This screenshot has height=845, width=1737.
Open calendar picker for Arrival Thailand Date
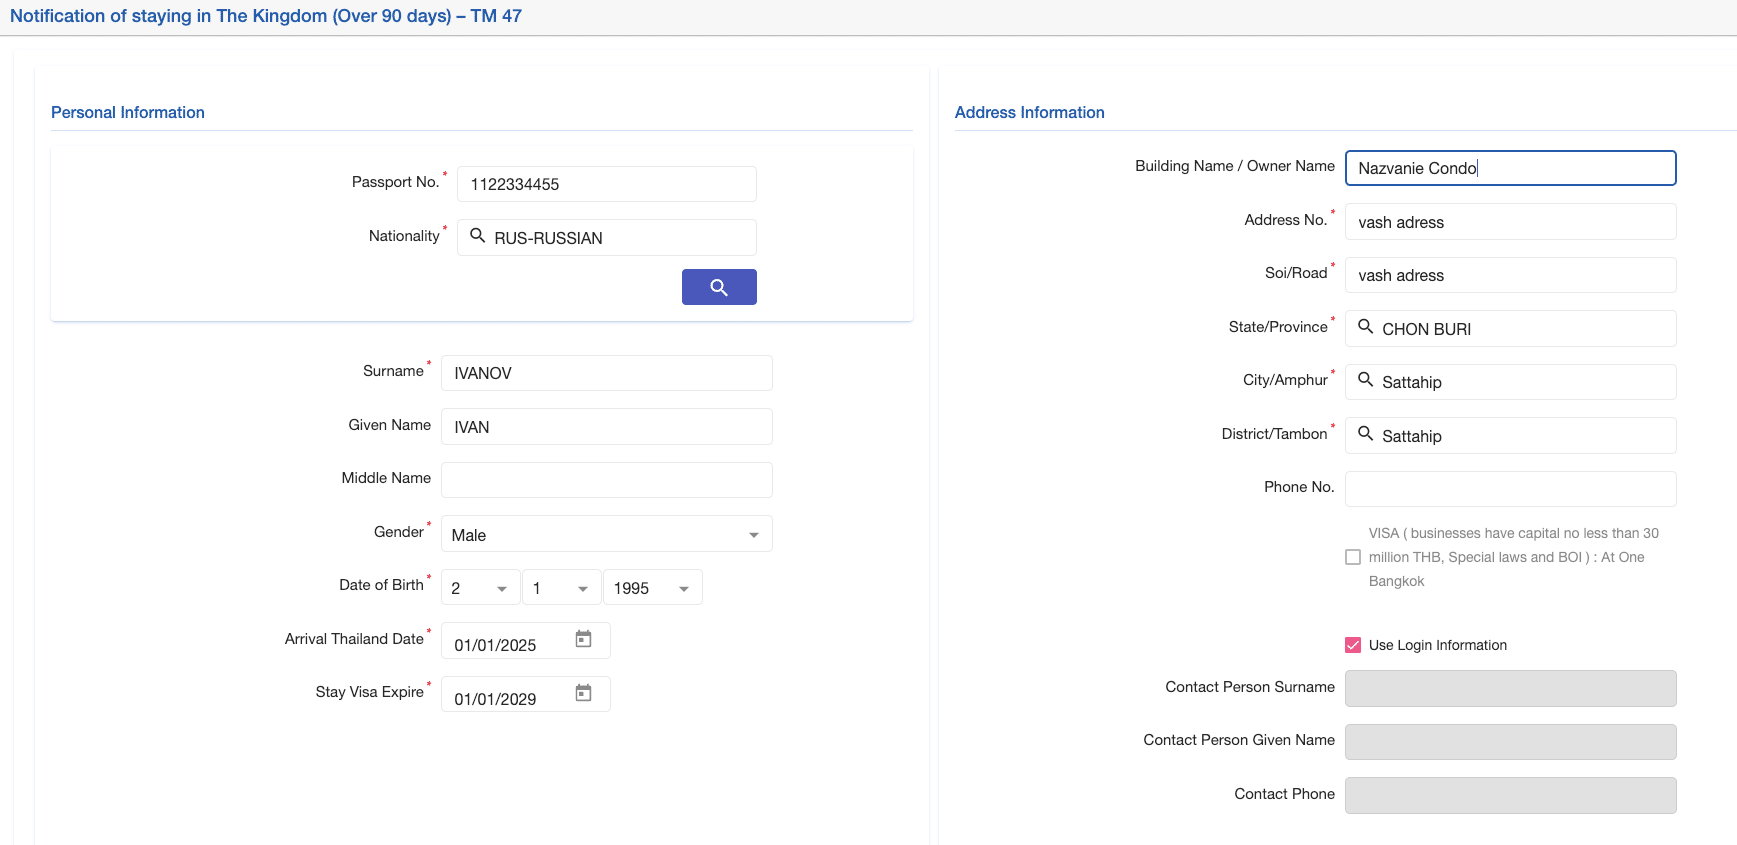point(583,639)
